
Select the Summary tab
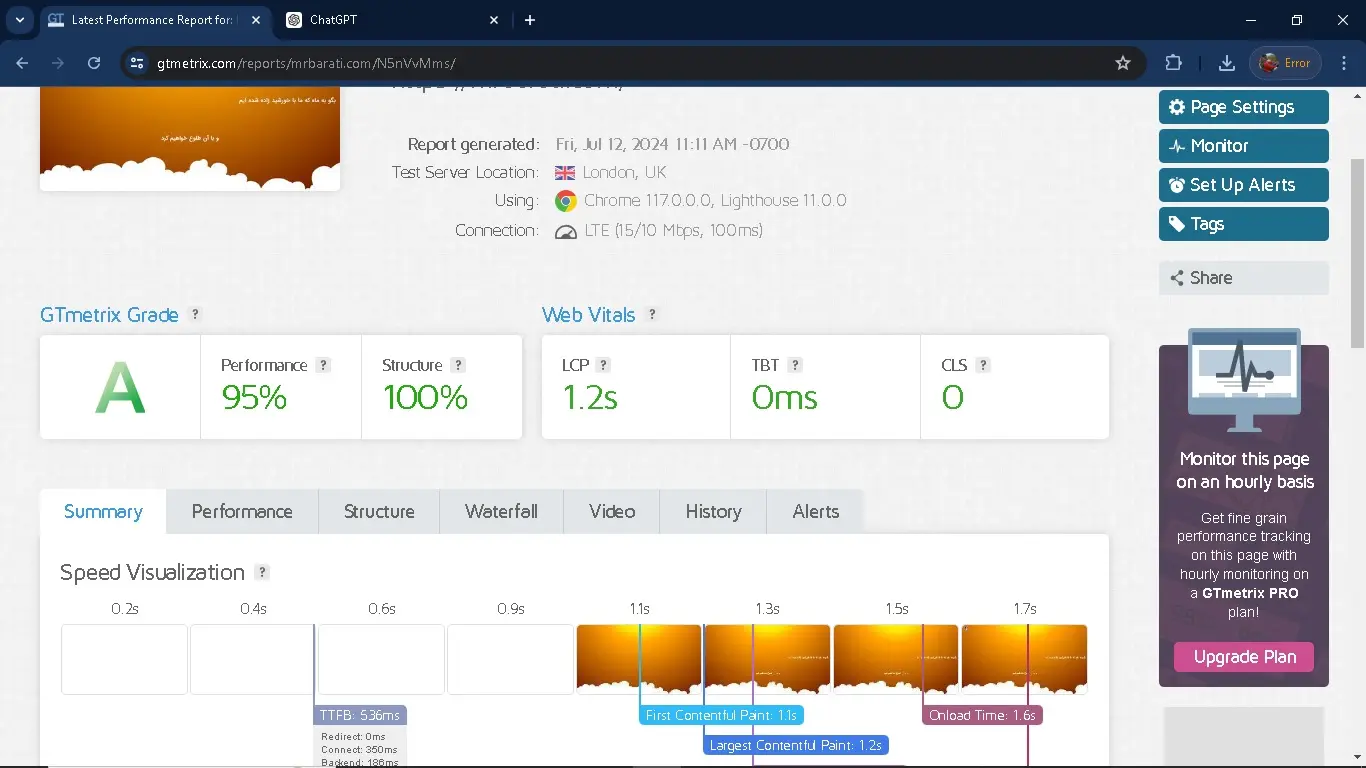pos(103,511)
